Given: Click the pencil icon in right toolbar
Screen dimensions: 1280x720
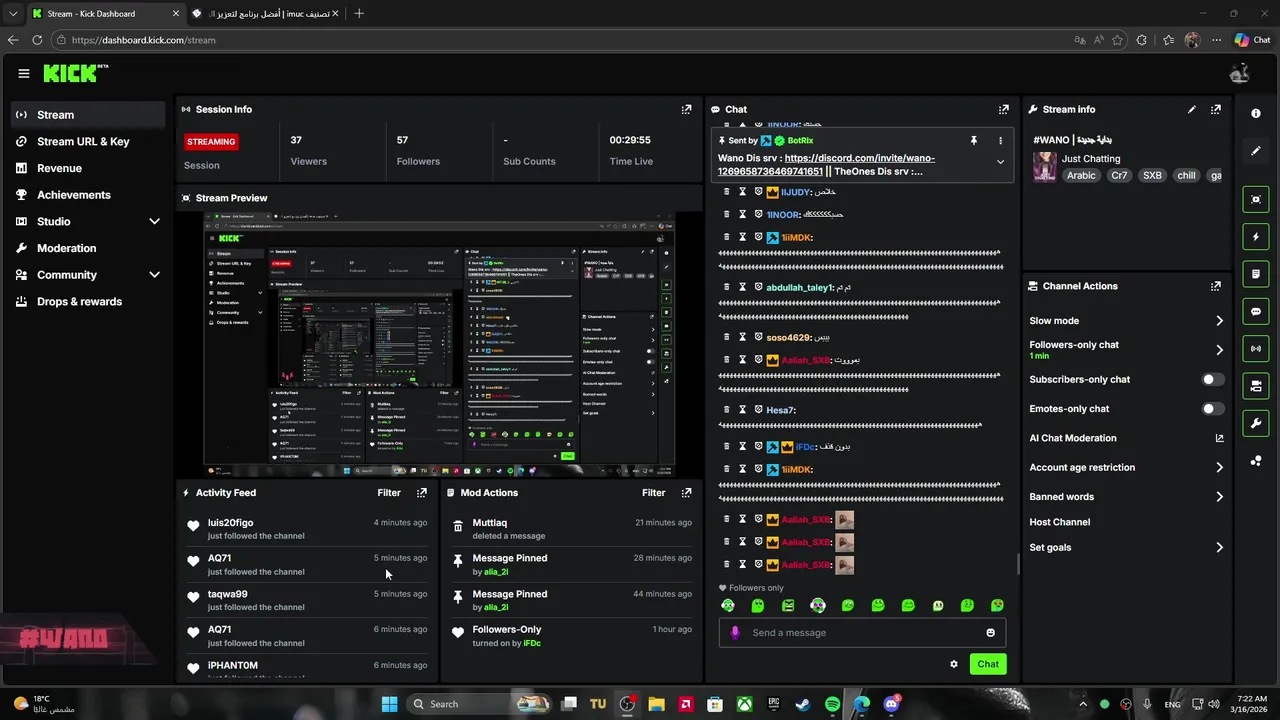Looking at the screenshot, I should coord(1256,151).
